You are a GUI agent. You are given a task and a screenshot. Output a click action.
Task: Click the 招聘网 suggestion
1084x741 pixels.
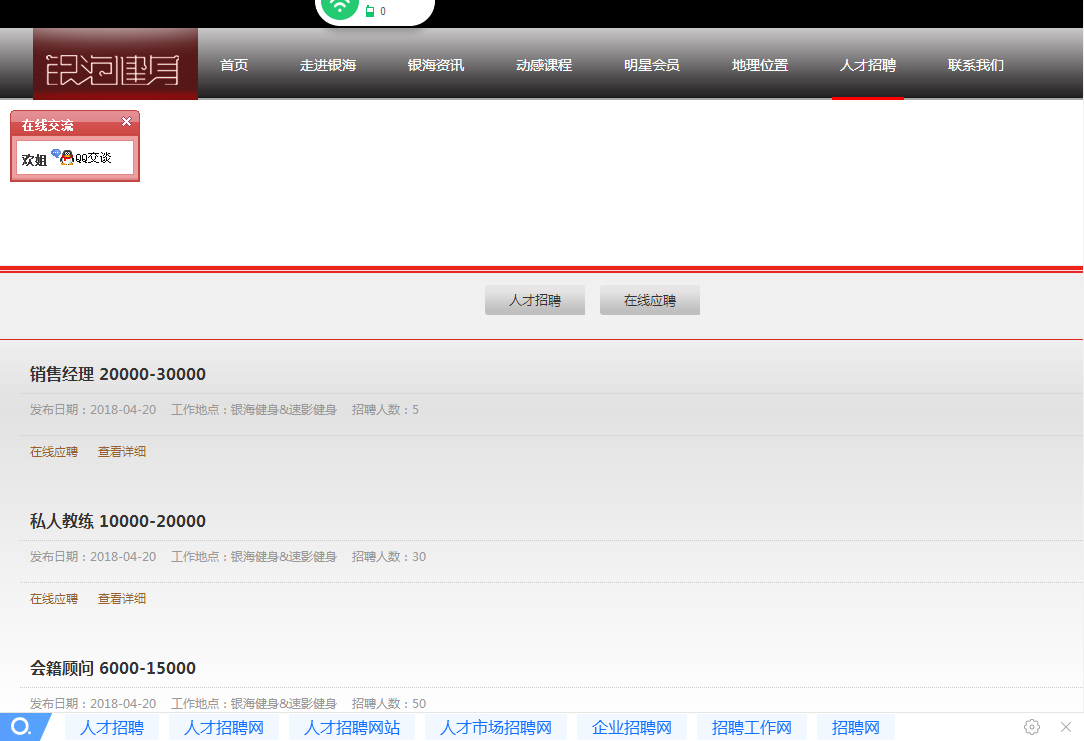click(x=856, y=727)
